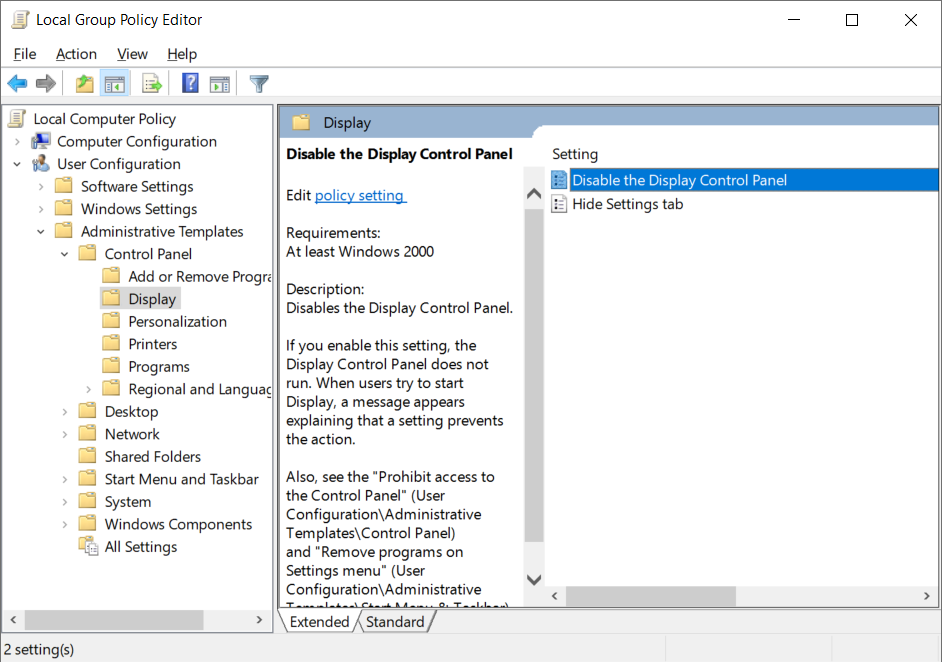Image resolution: width=942 pixels, height=662 pixels.
Task: Select the Add or Remove Programs folder
Action: pos(186,276)
